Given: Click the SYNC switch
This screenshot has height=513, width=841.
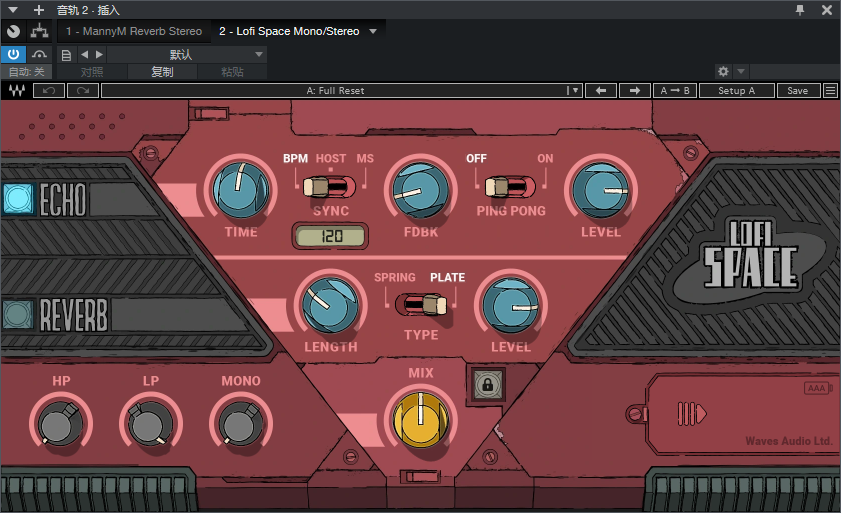Looking at the screenshot, I should [x=329, y=187].
